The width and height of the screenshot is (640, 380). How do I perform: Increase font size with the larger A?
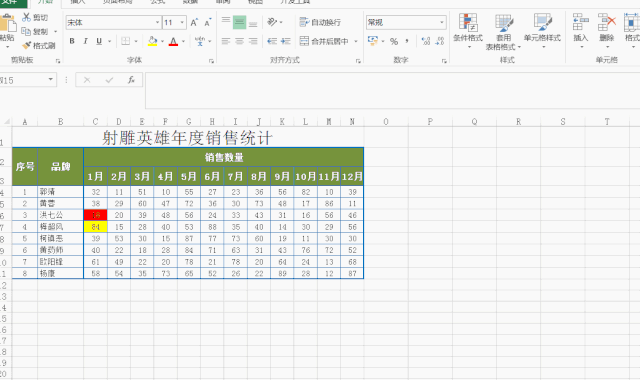[x=194, y=22]
